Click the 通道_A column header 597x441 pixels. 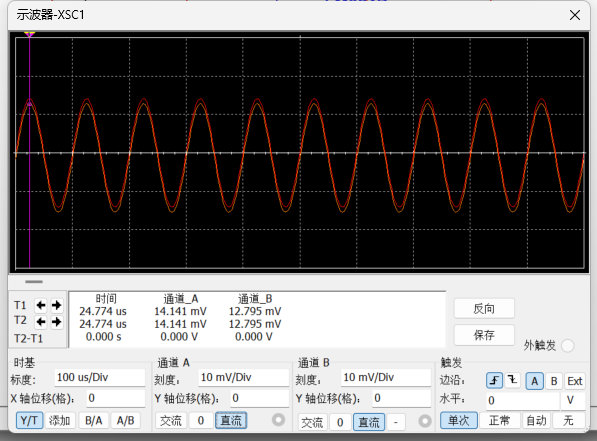point(181,299)
